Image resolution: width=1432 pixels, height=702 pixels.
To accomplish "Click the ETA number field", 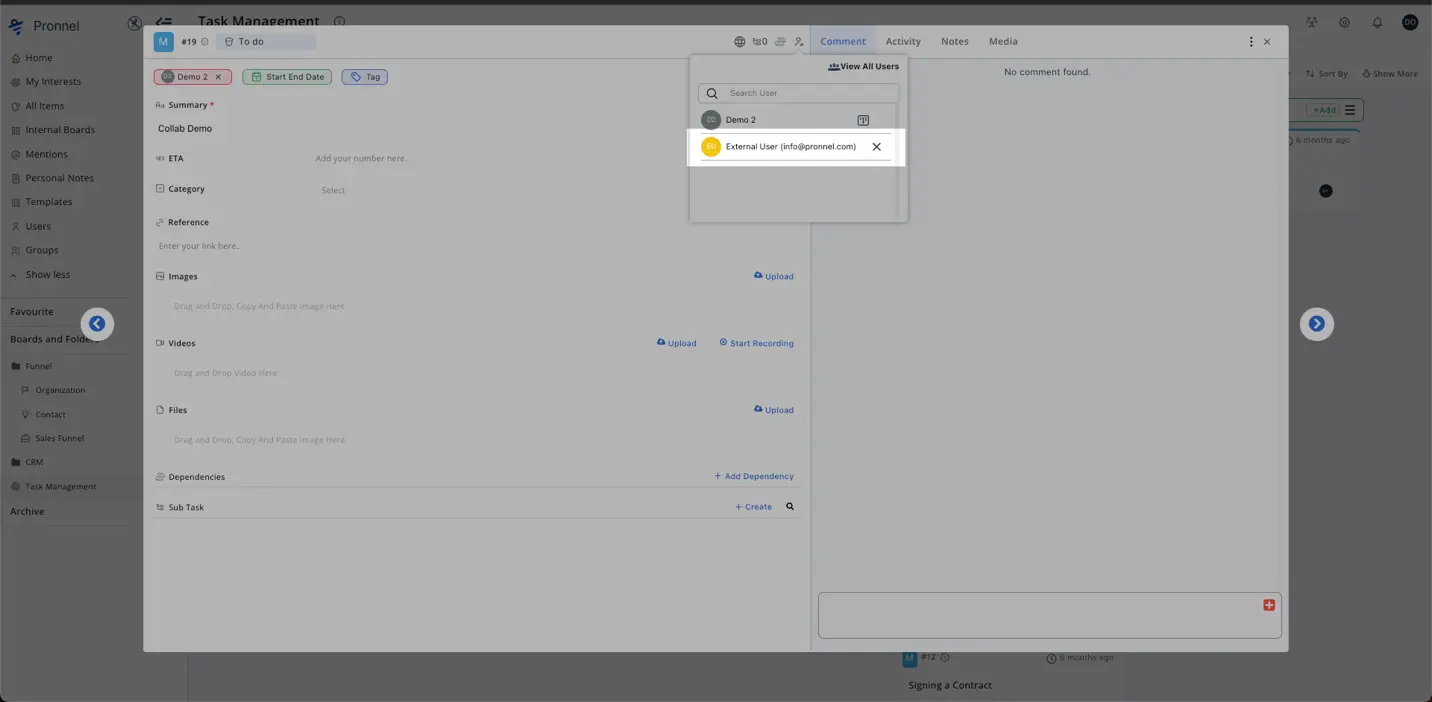I will (x=361, y=159).
